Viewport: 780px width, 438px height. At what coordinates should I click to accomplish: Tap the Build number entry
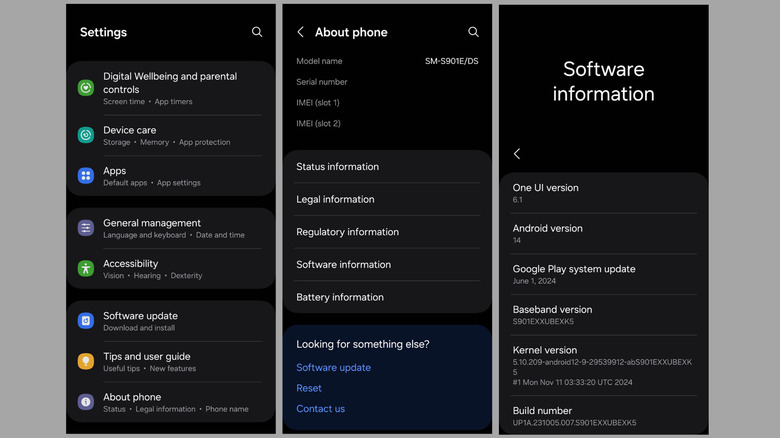tap(603, 416)
